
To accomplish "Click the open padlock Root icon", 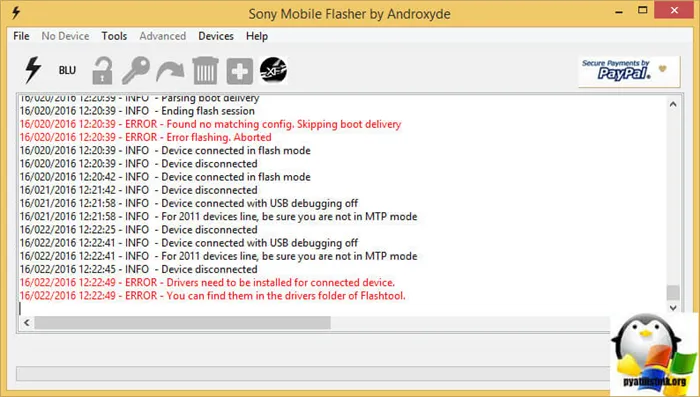I will coord(102,71).
